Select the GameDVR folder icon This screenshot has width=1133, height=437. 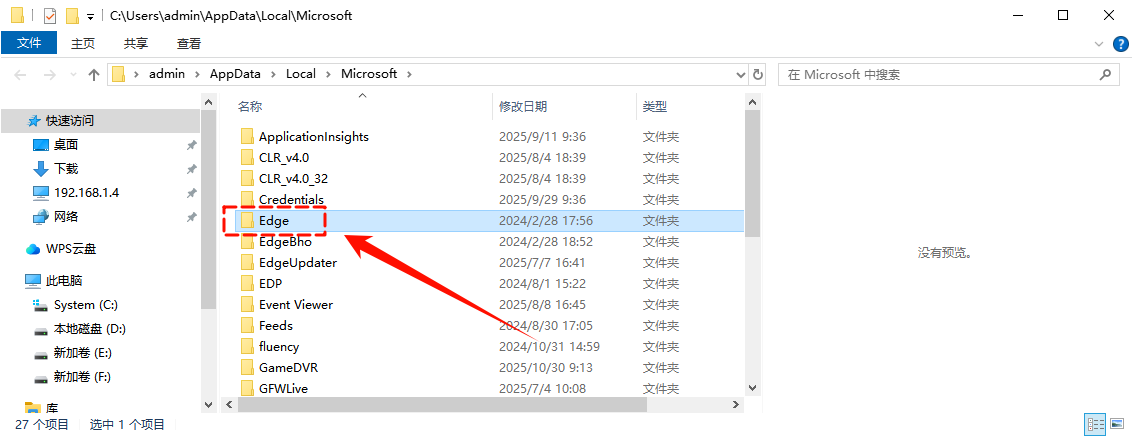(x=247, y=368)
